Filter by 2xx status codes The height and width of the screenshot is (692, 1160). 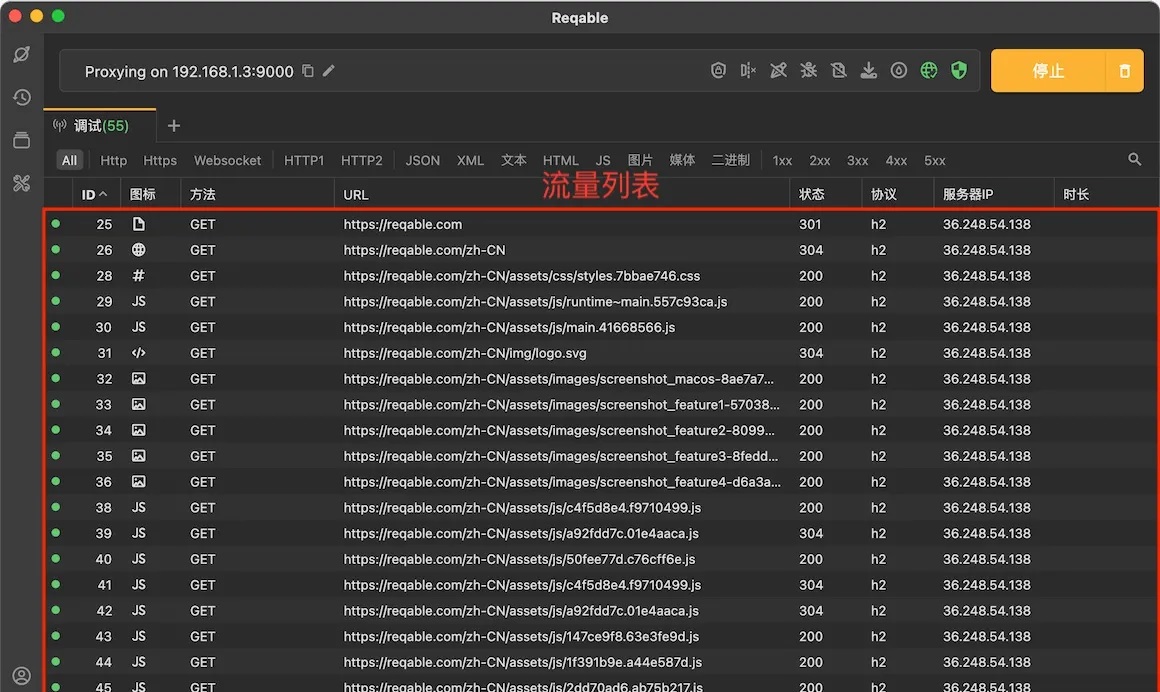[x=820, y=160]
